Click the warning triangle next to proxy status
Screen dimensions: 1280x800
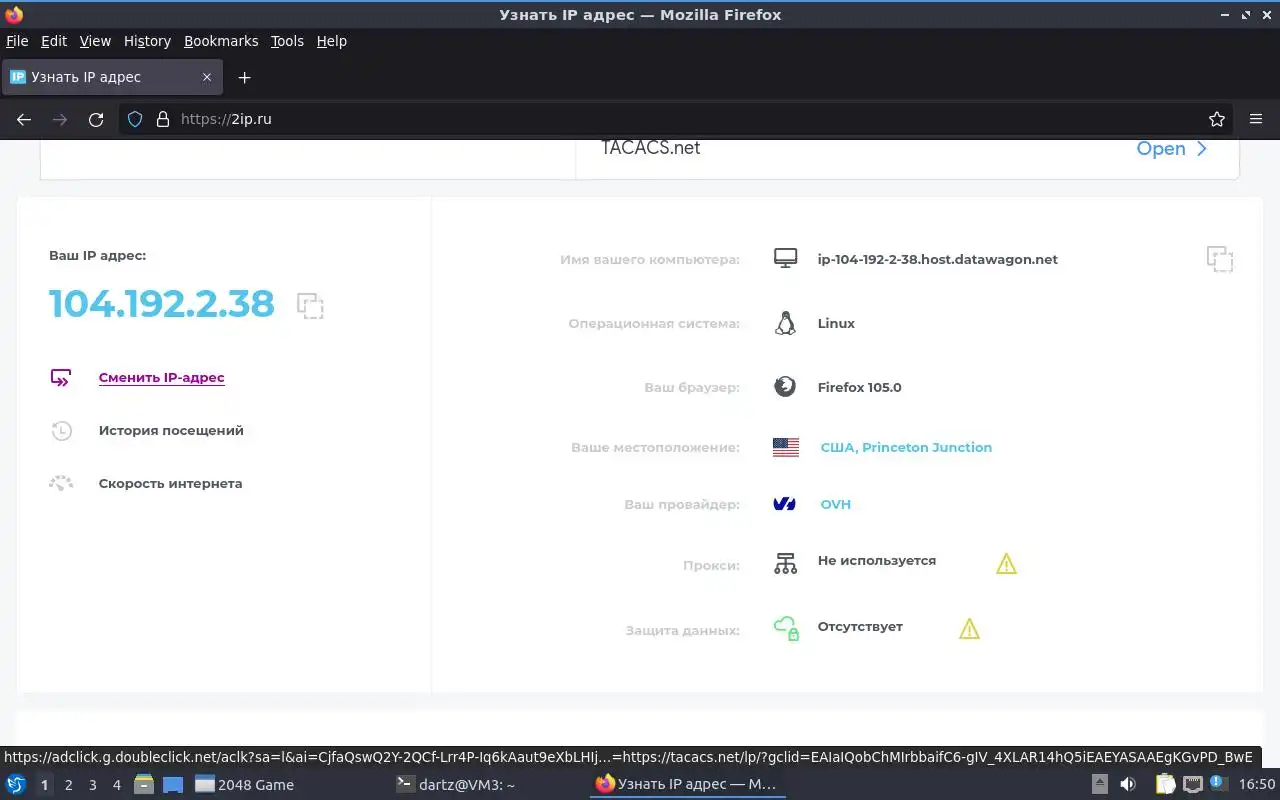tap(1006, 564)
